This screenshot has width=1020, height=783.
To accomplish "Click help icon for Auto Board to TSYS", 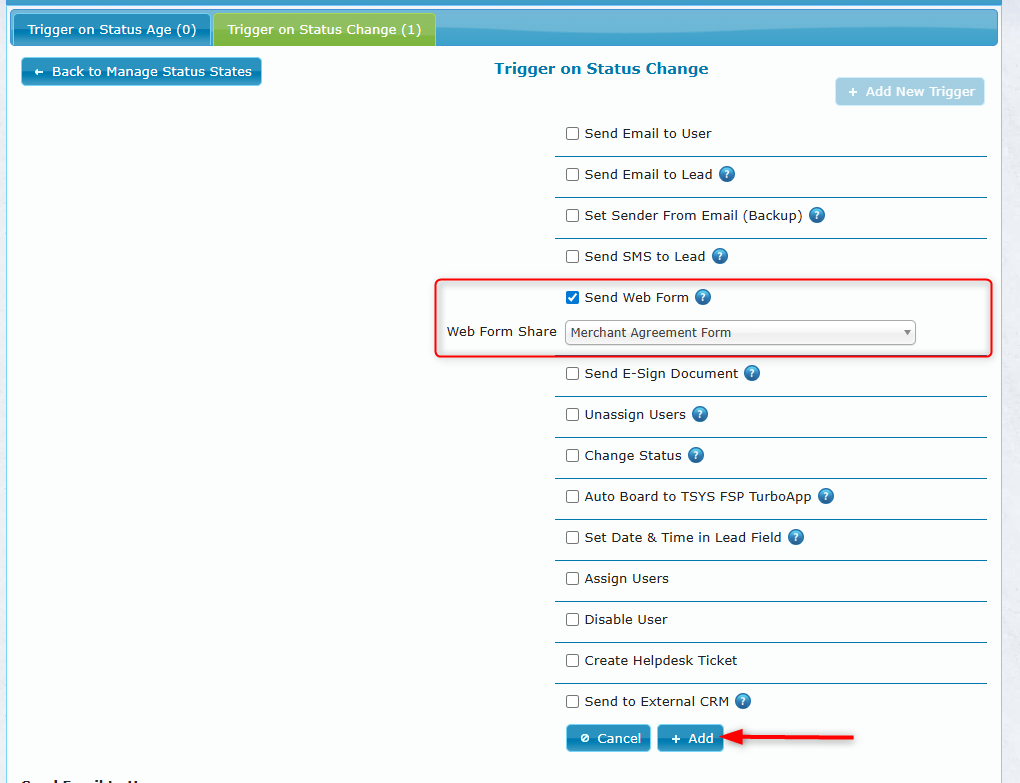I will 826,496.
